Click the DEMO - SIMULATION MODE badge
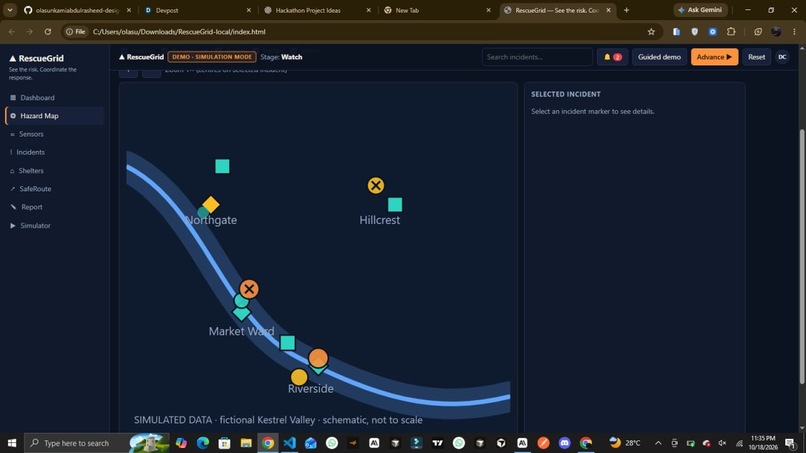 (212, 57)
